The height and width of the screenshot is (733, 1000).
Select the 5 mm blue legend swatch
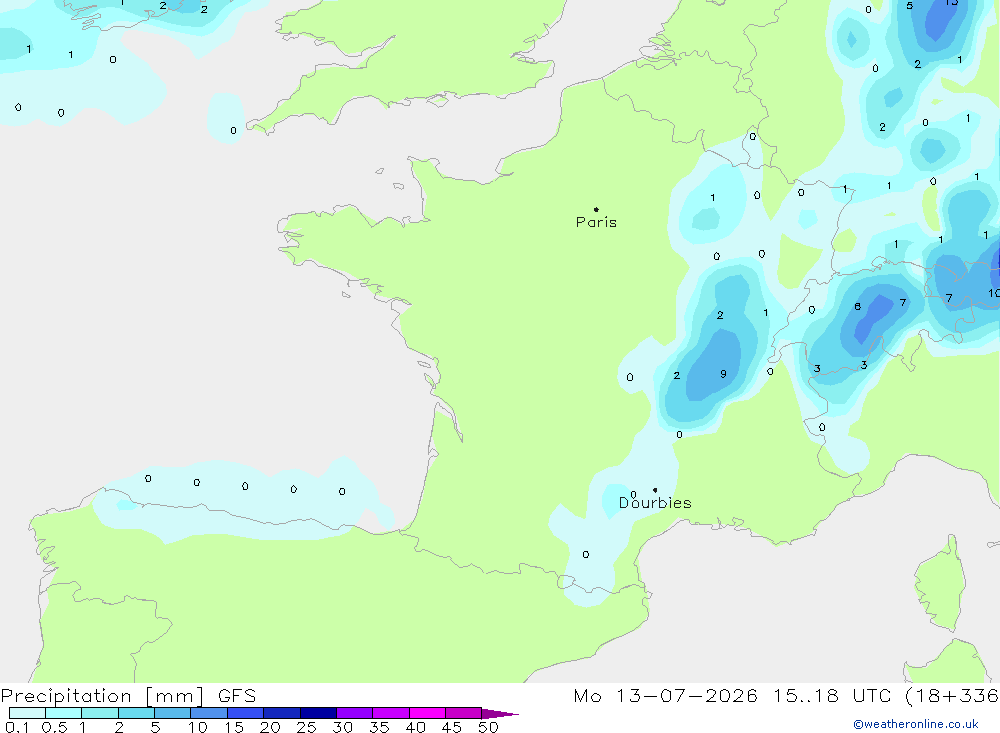click(x=172, y=713)
